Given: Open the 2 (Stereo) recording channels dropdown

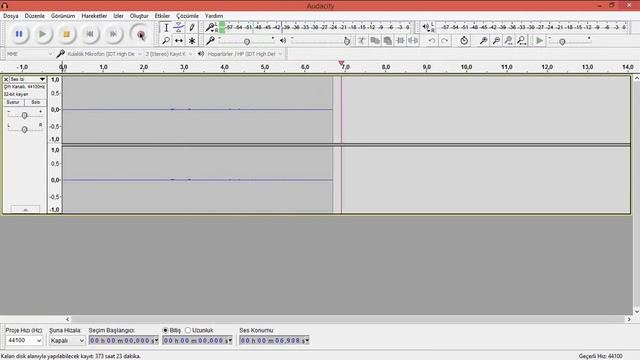Looking at the screenshot, I should 169,54.
